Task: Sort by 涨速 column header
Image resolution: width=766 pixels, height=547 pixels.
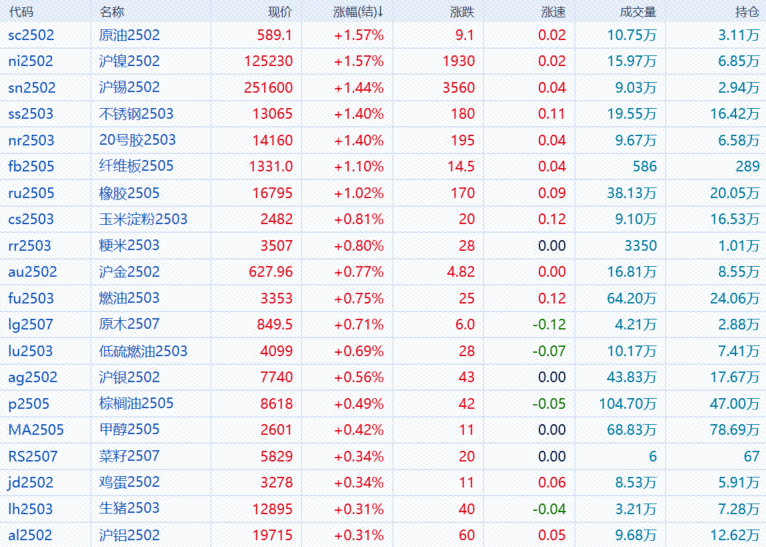Action: click(553, 12)
